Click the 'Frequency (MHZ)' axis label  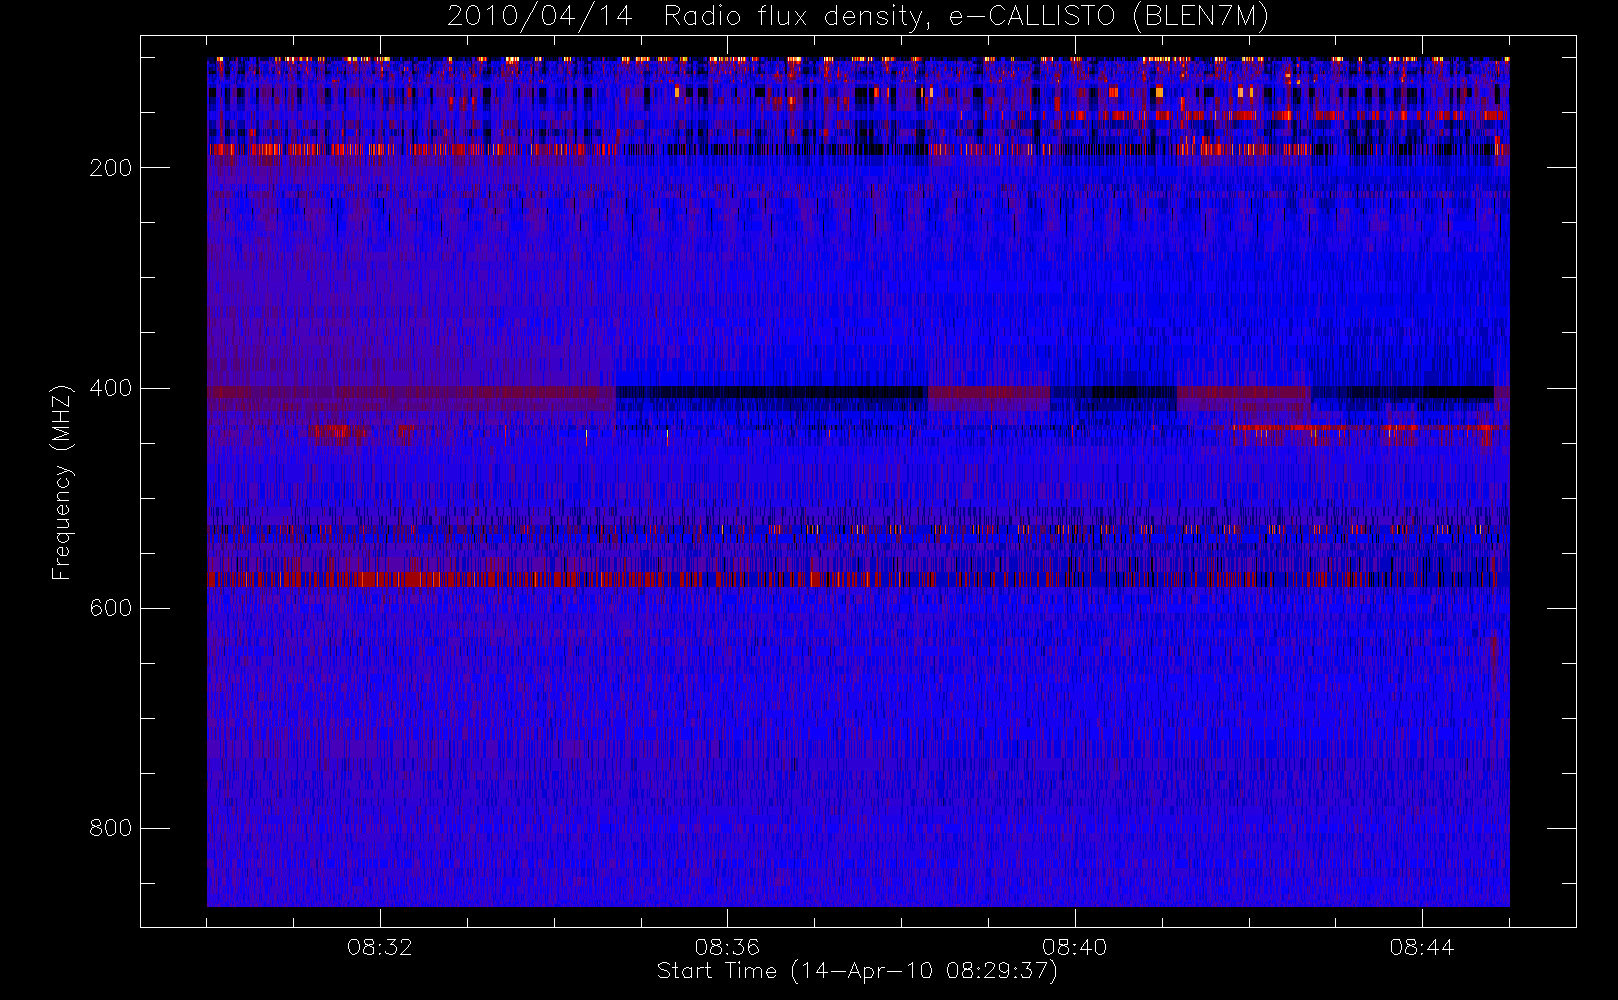pos(62,482)
